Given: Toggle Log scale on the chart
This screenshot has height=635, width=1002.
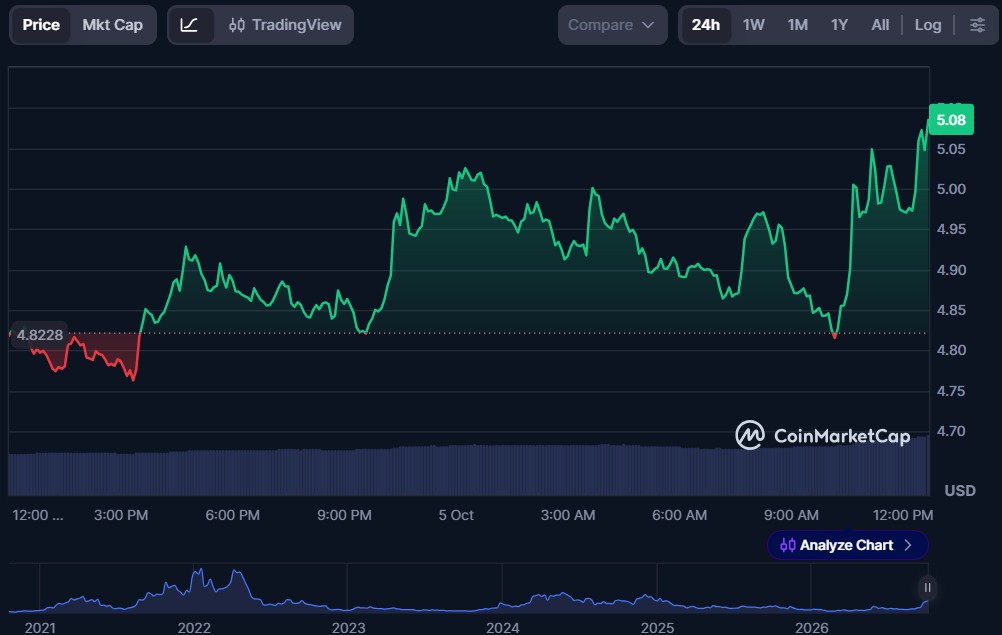Looking at the screenshot, I should pyautogui.click(x=928, y=25).
